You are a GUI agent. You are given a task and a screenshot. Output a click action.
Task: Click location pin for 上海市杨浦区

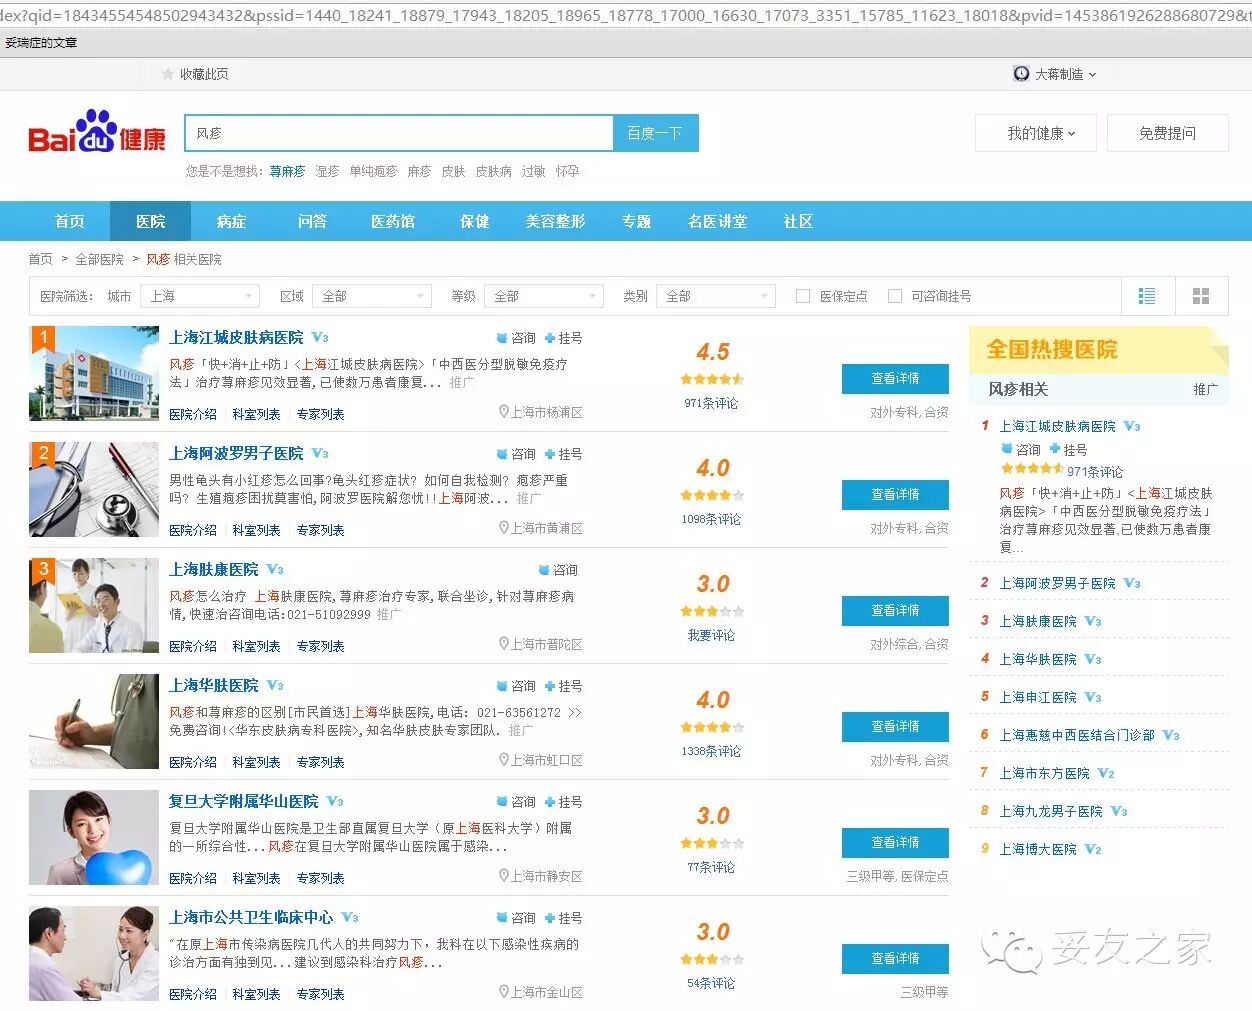(504, 412)
